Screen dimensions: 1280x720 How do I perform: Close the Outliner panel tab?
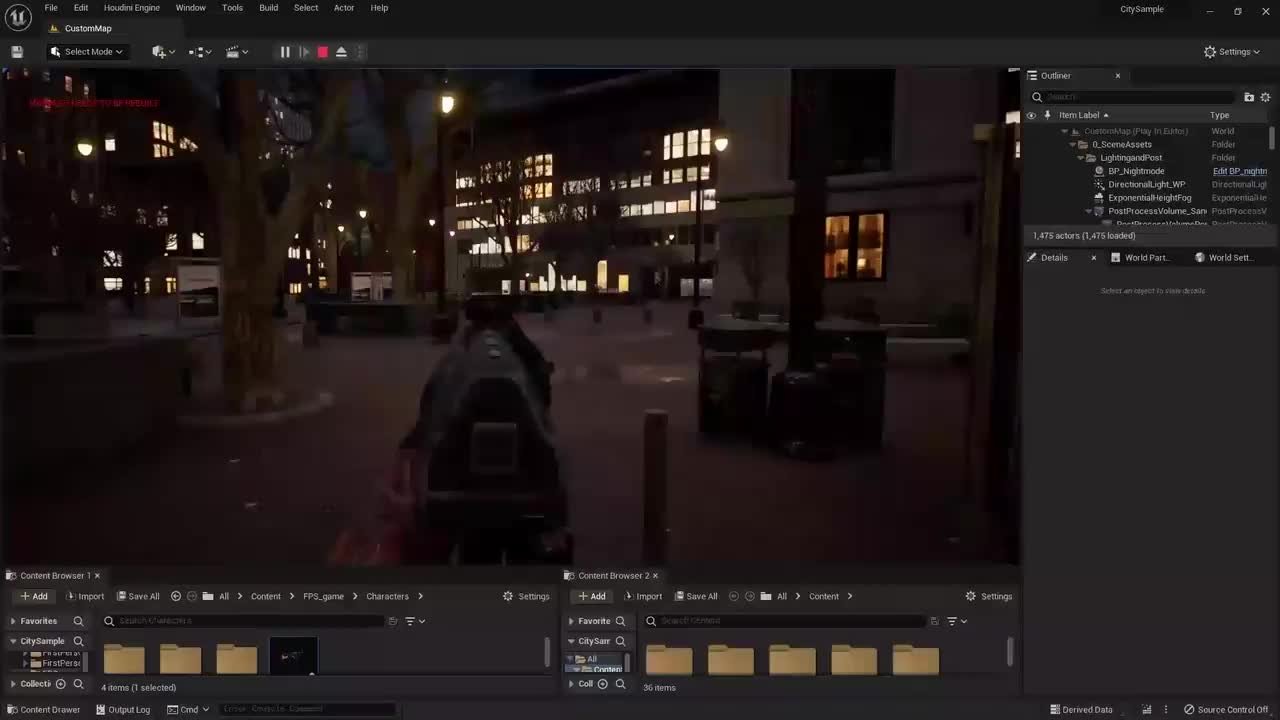pyautogui.click(x=1118, y=76)
